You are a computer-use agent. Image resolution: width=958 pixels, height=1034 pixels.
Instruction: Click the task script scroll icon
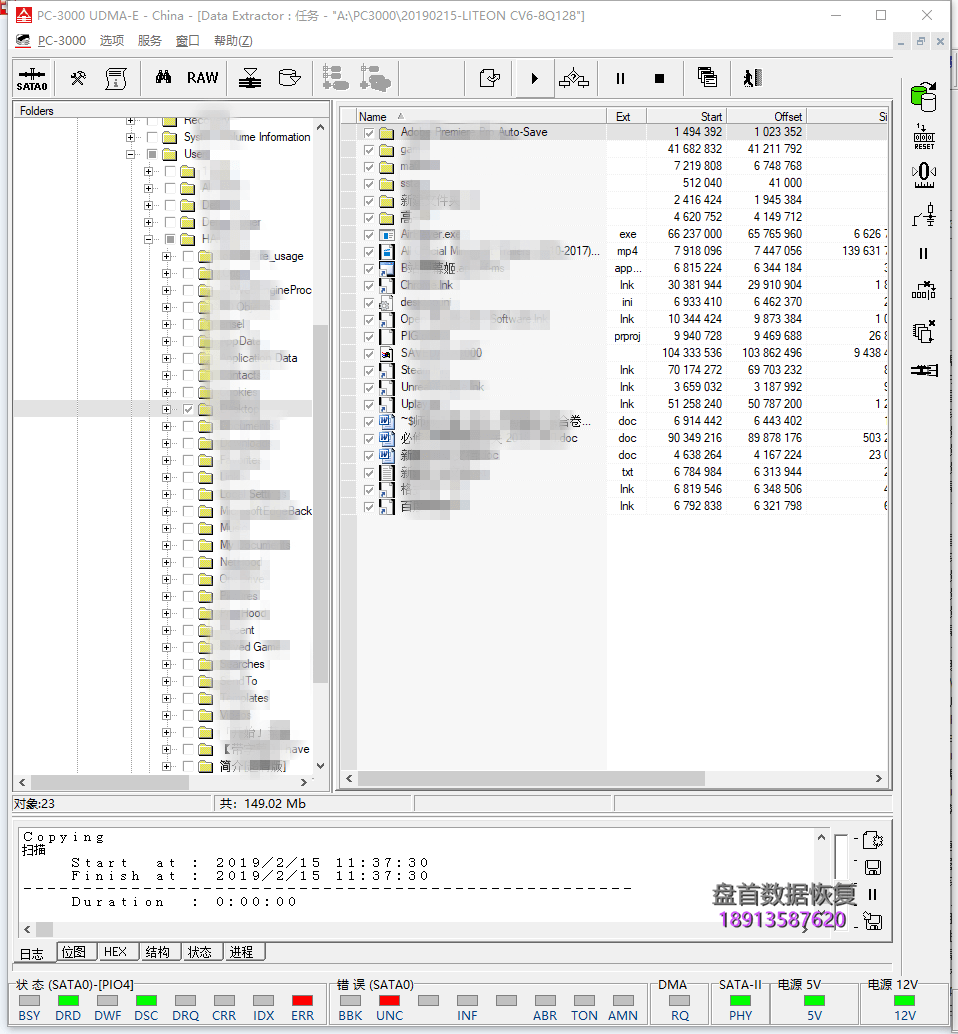116,78
